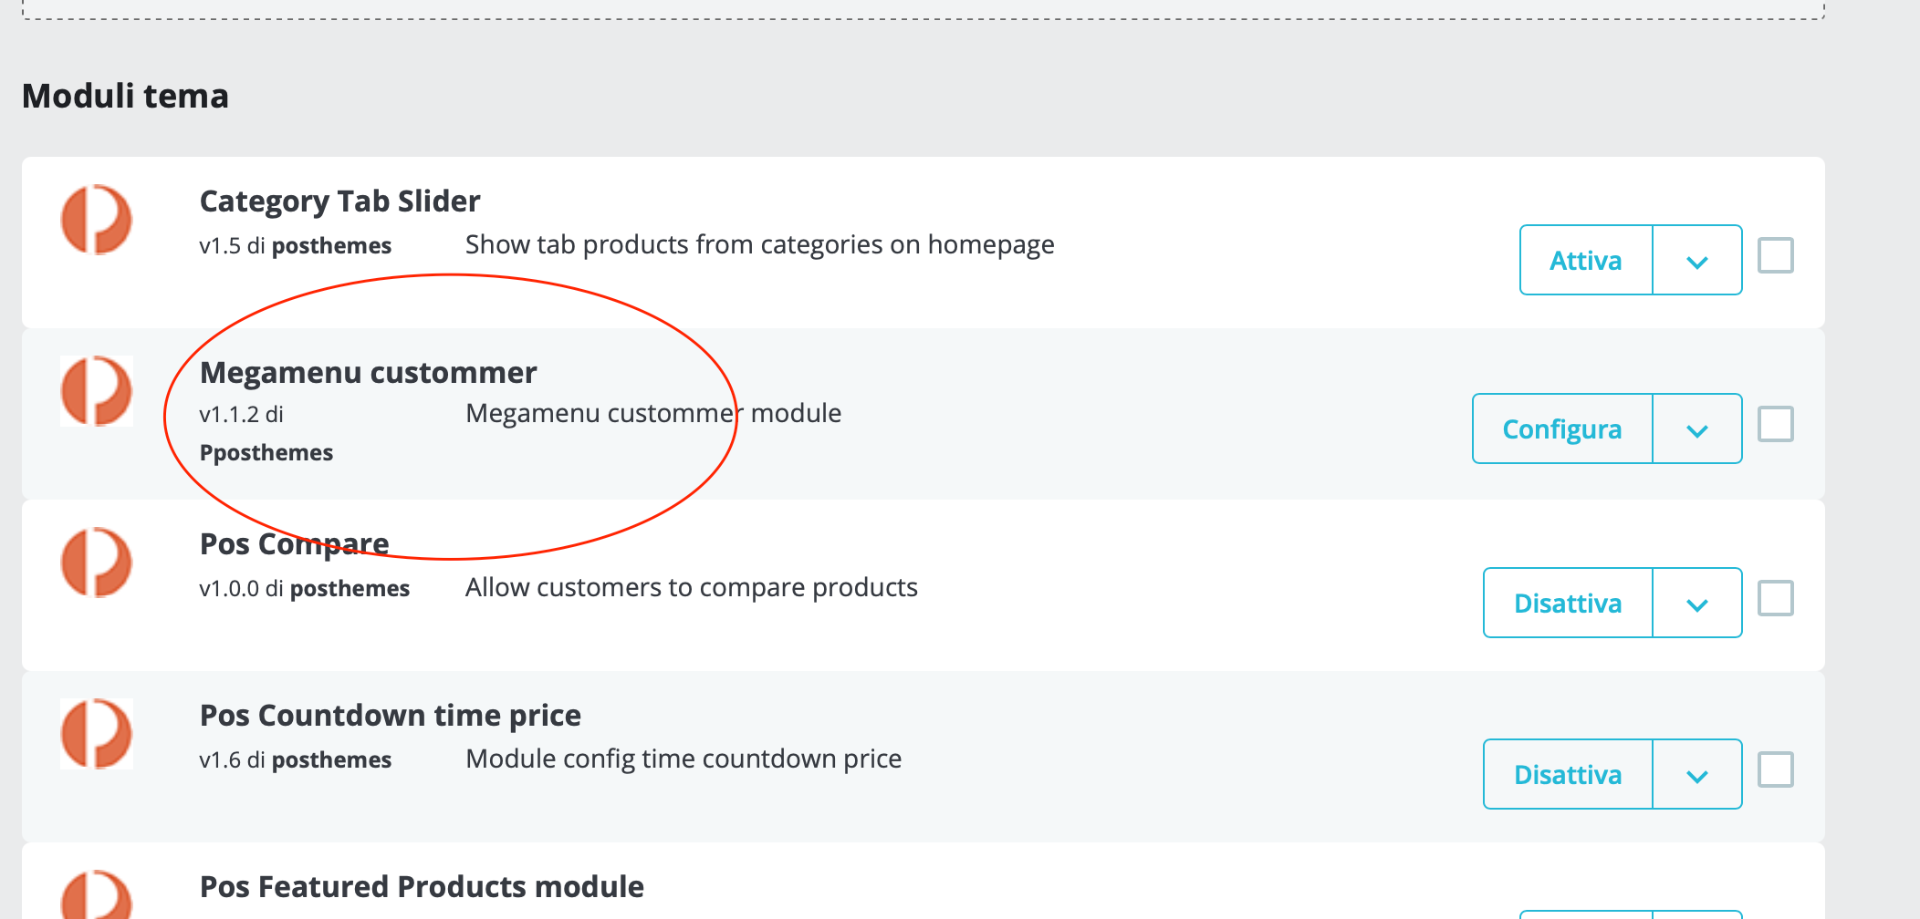Click the Pos Compare module logo

click(96, 562)
